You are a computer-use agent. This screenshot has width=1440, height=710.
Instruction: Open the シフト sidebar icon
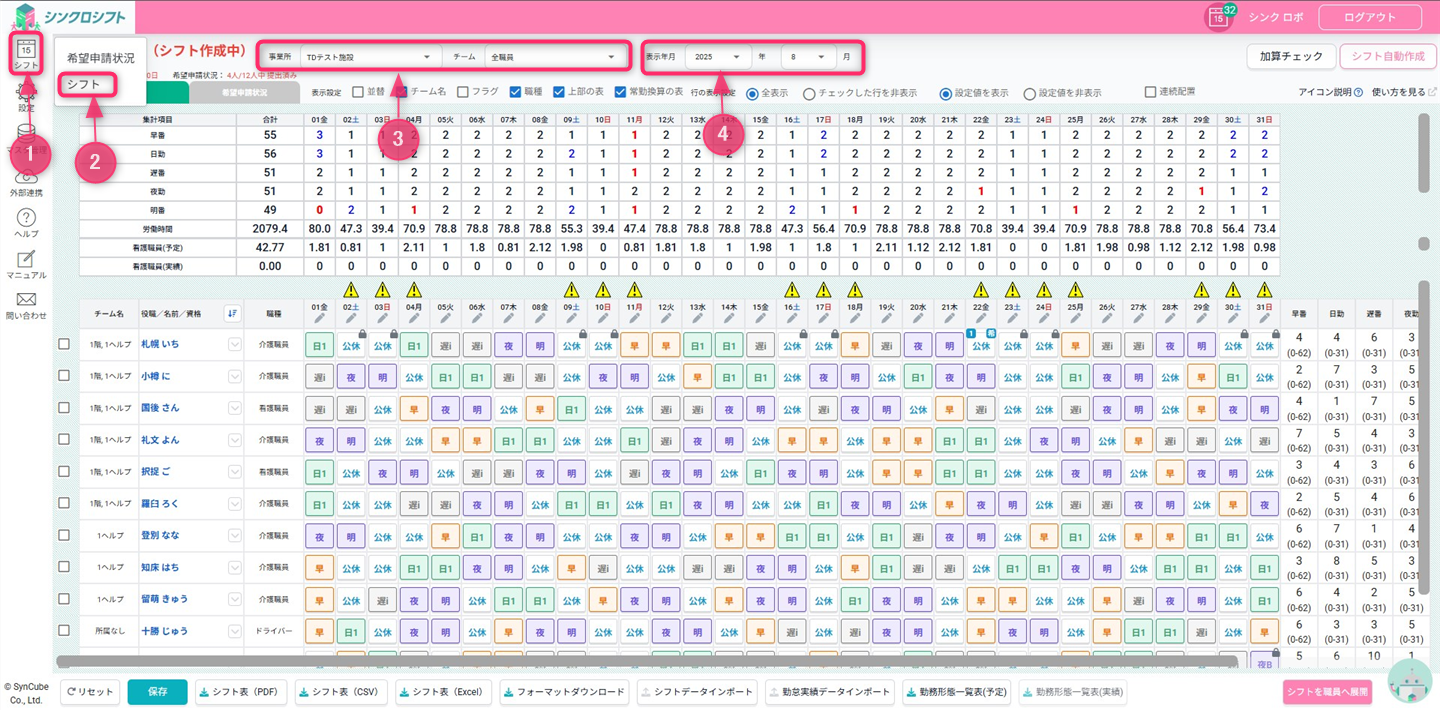[x=26, y=52]
